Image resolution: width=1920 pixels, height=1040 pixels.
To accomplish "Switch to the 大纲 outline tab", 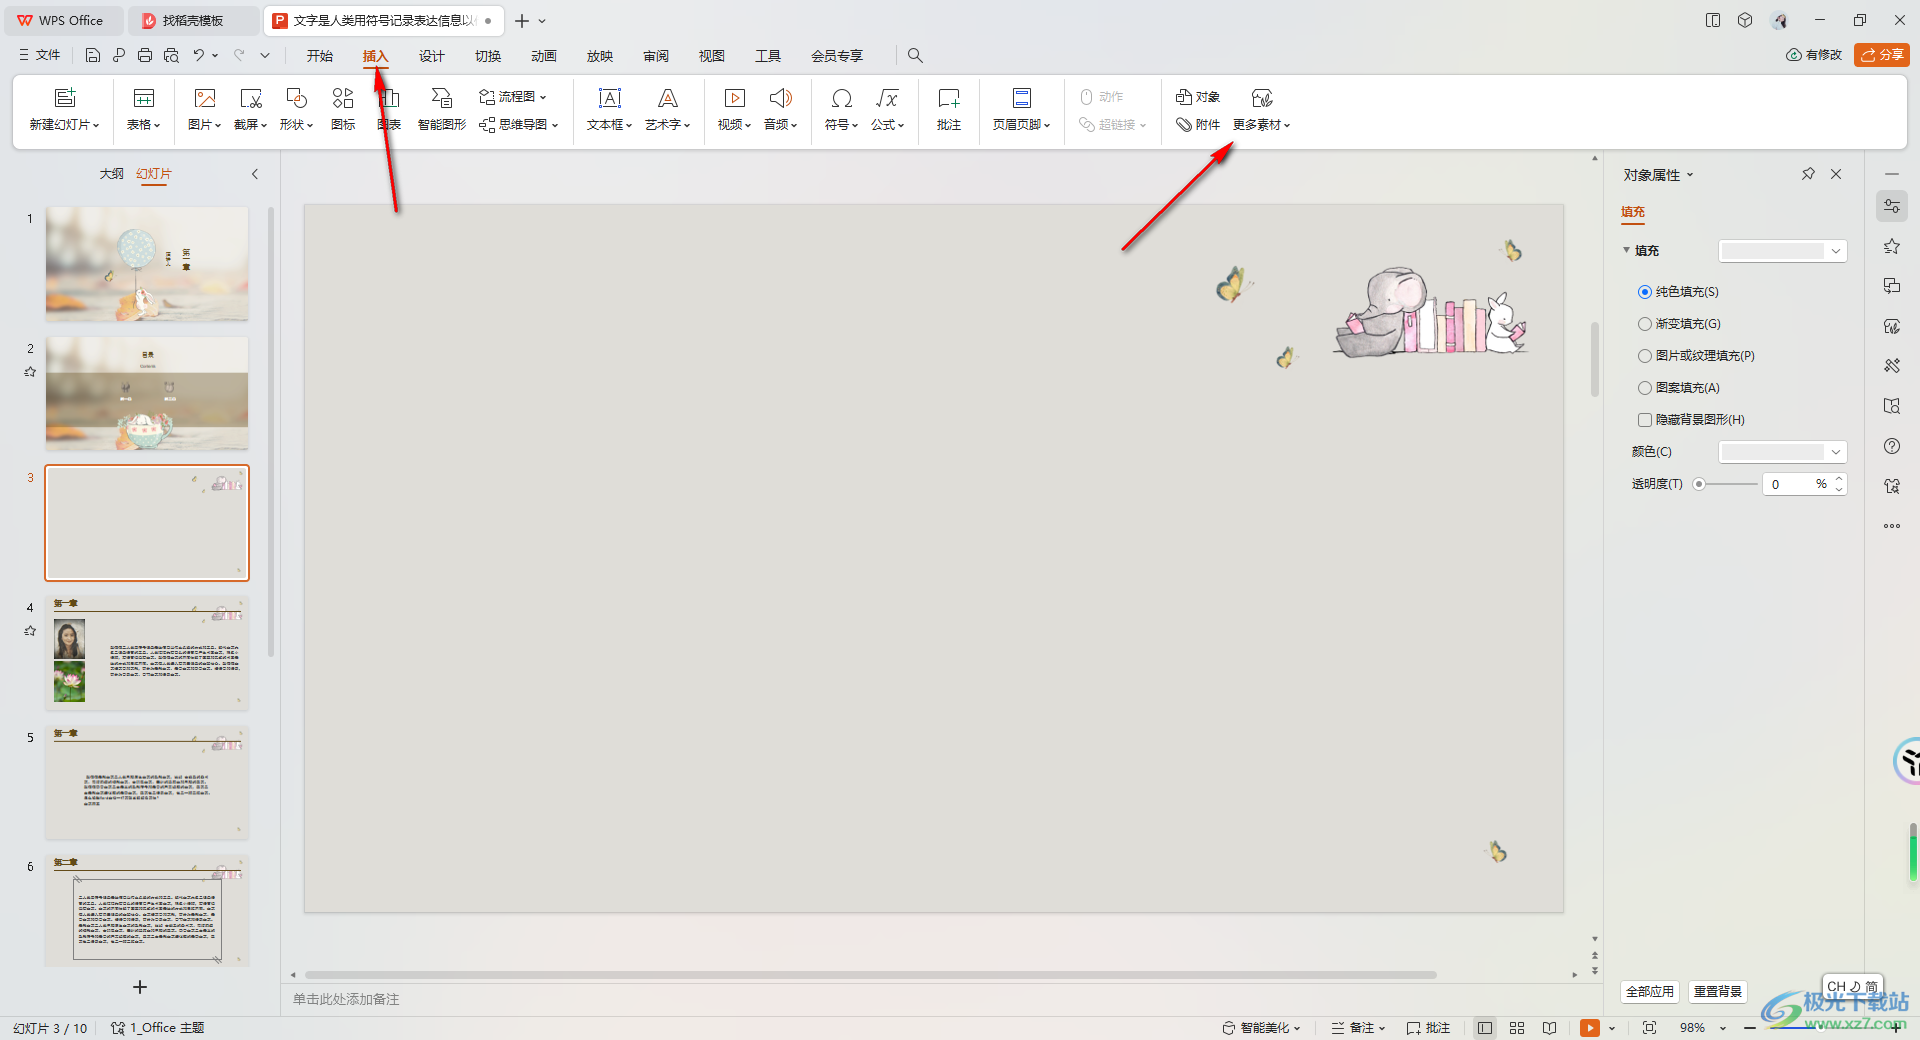I will pos(112,174).
